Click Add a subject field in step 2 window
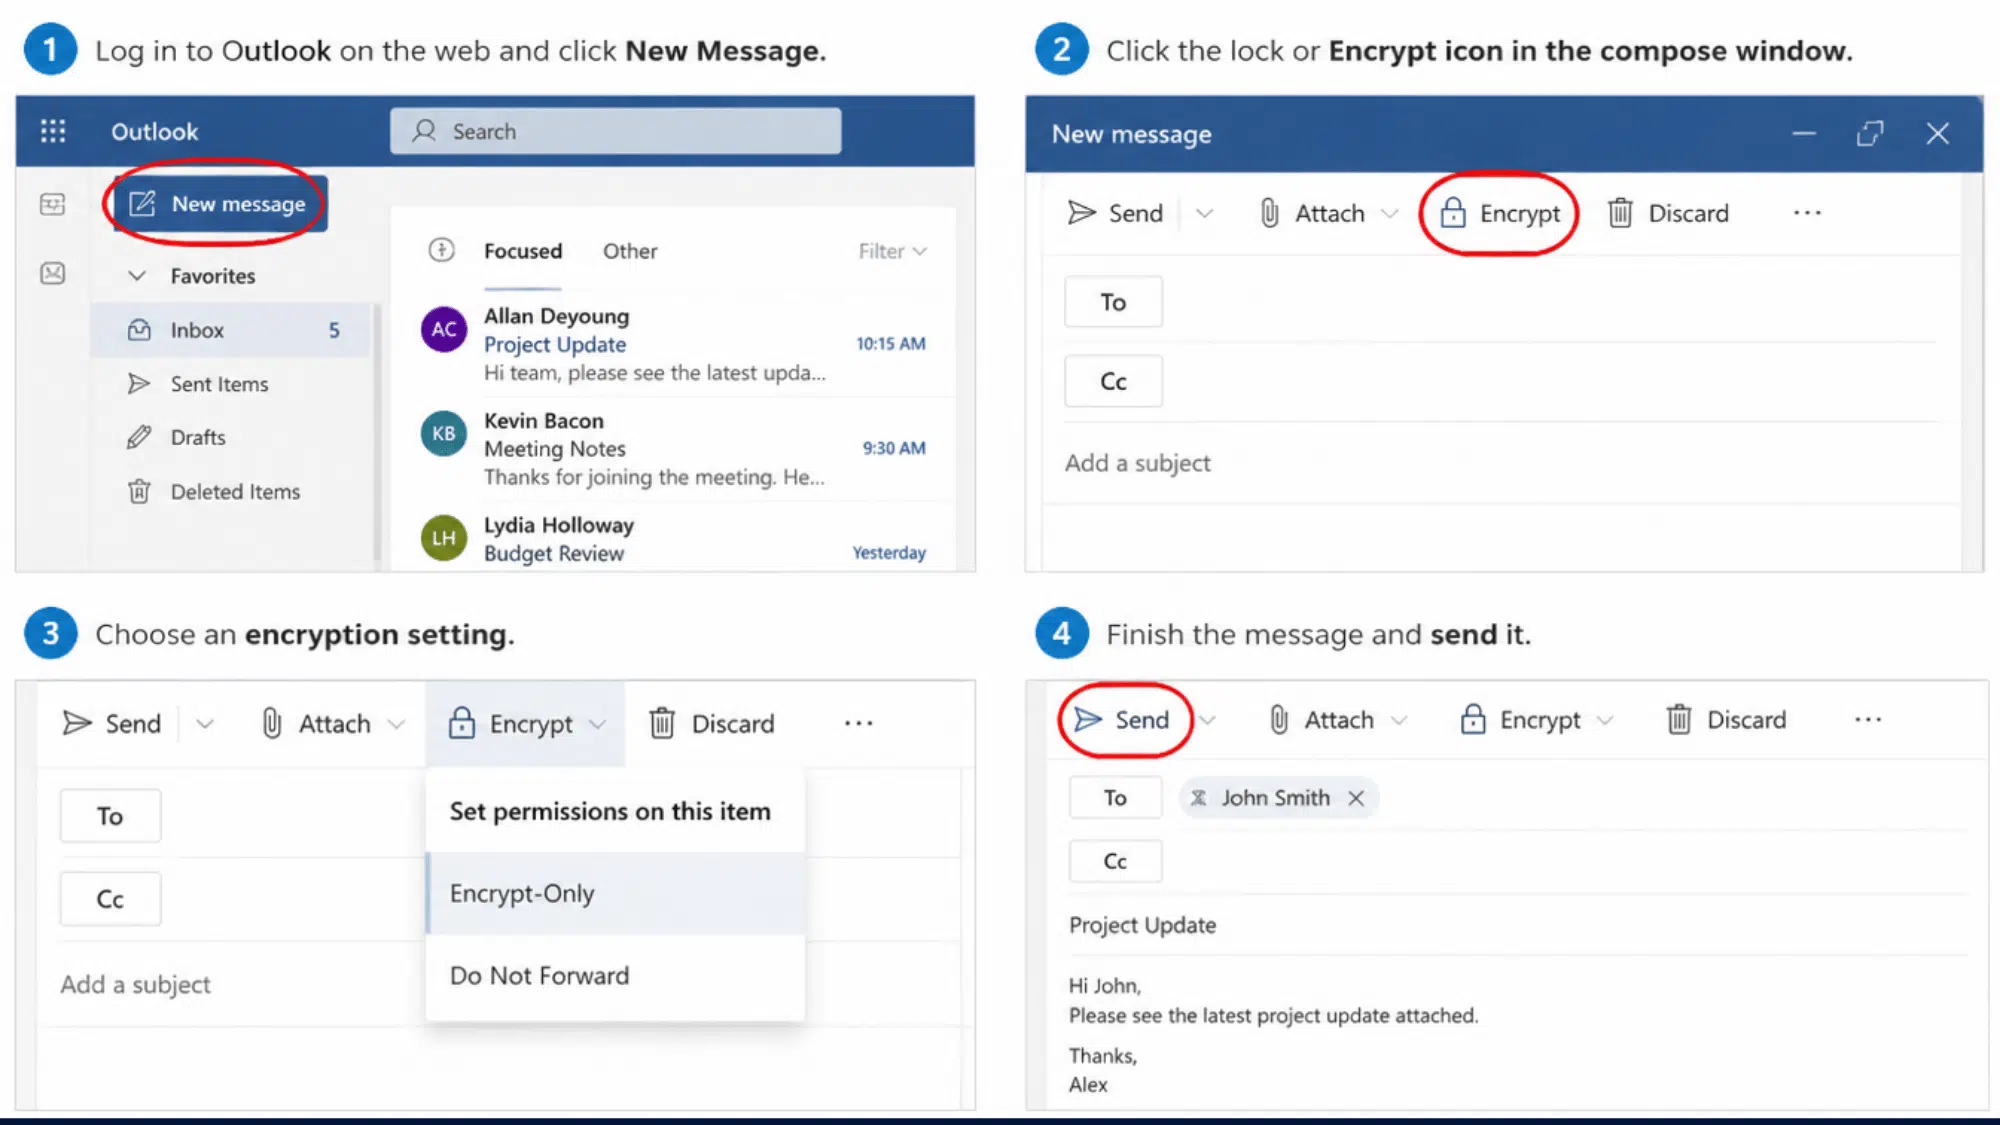The width and height of the screenshot is (2000, 1125). (x=1500, y=463)
